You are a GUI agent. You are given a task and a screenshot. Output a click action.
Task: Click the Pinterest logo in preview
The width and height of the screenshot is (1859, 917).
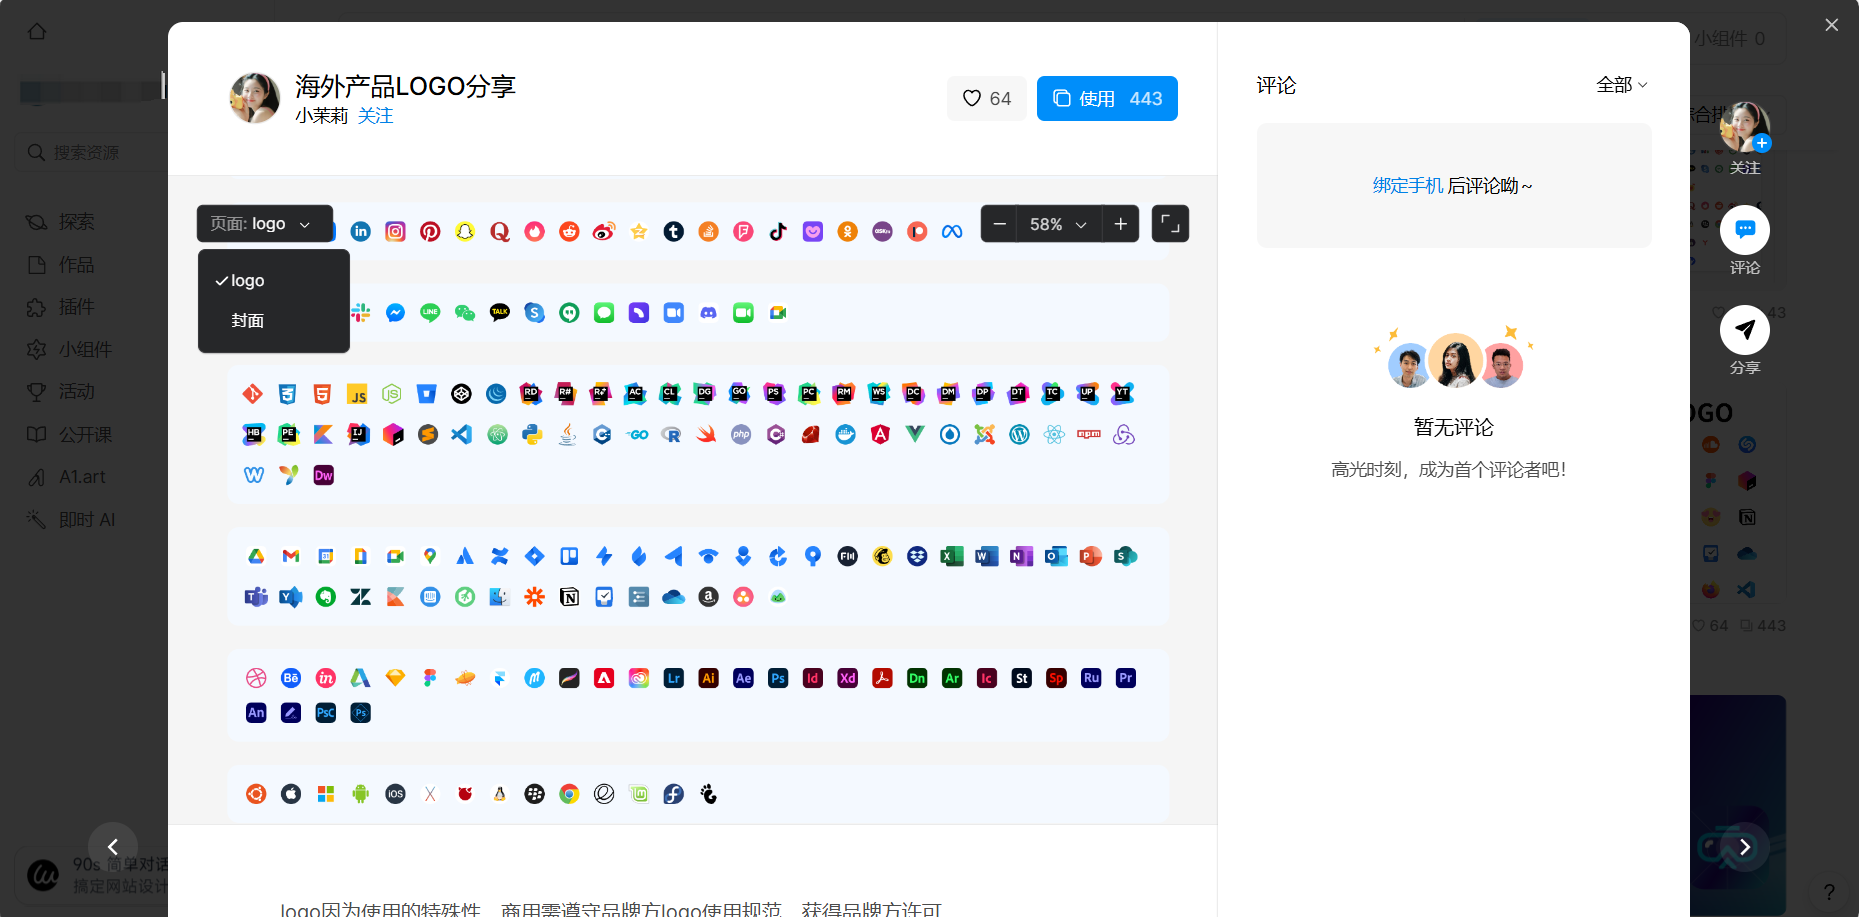430,232
